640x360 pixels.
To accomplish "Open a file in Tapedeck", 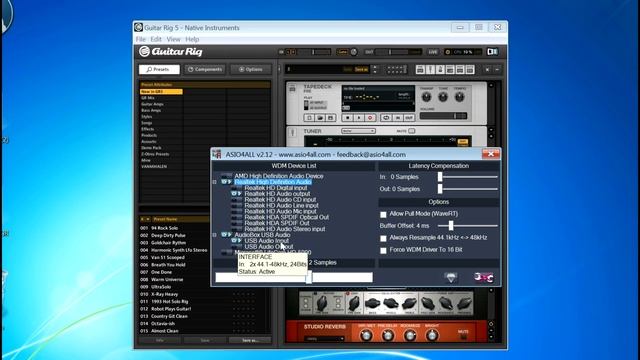I will coord(320,118).
